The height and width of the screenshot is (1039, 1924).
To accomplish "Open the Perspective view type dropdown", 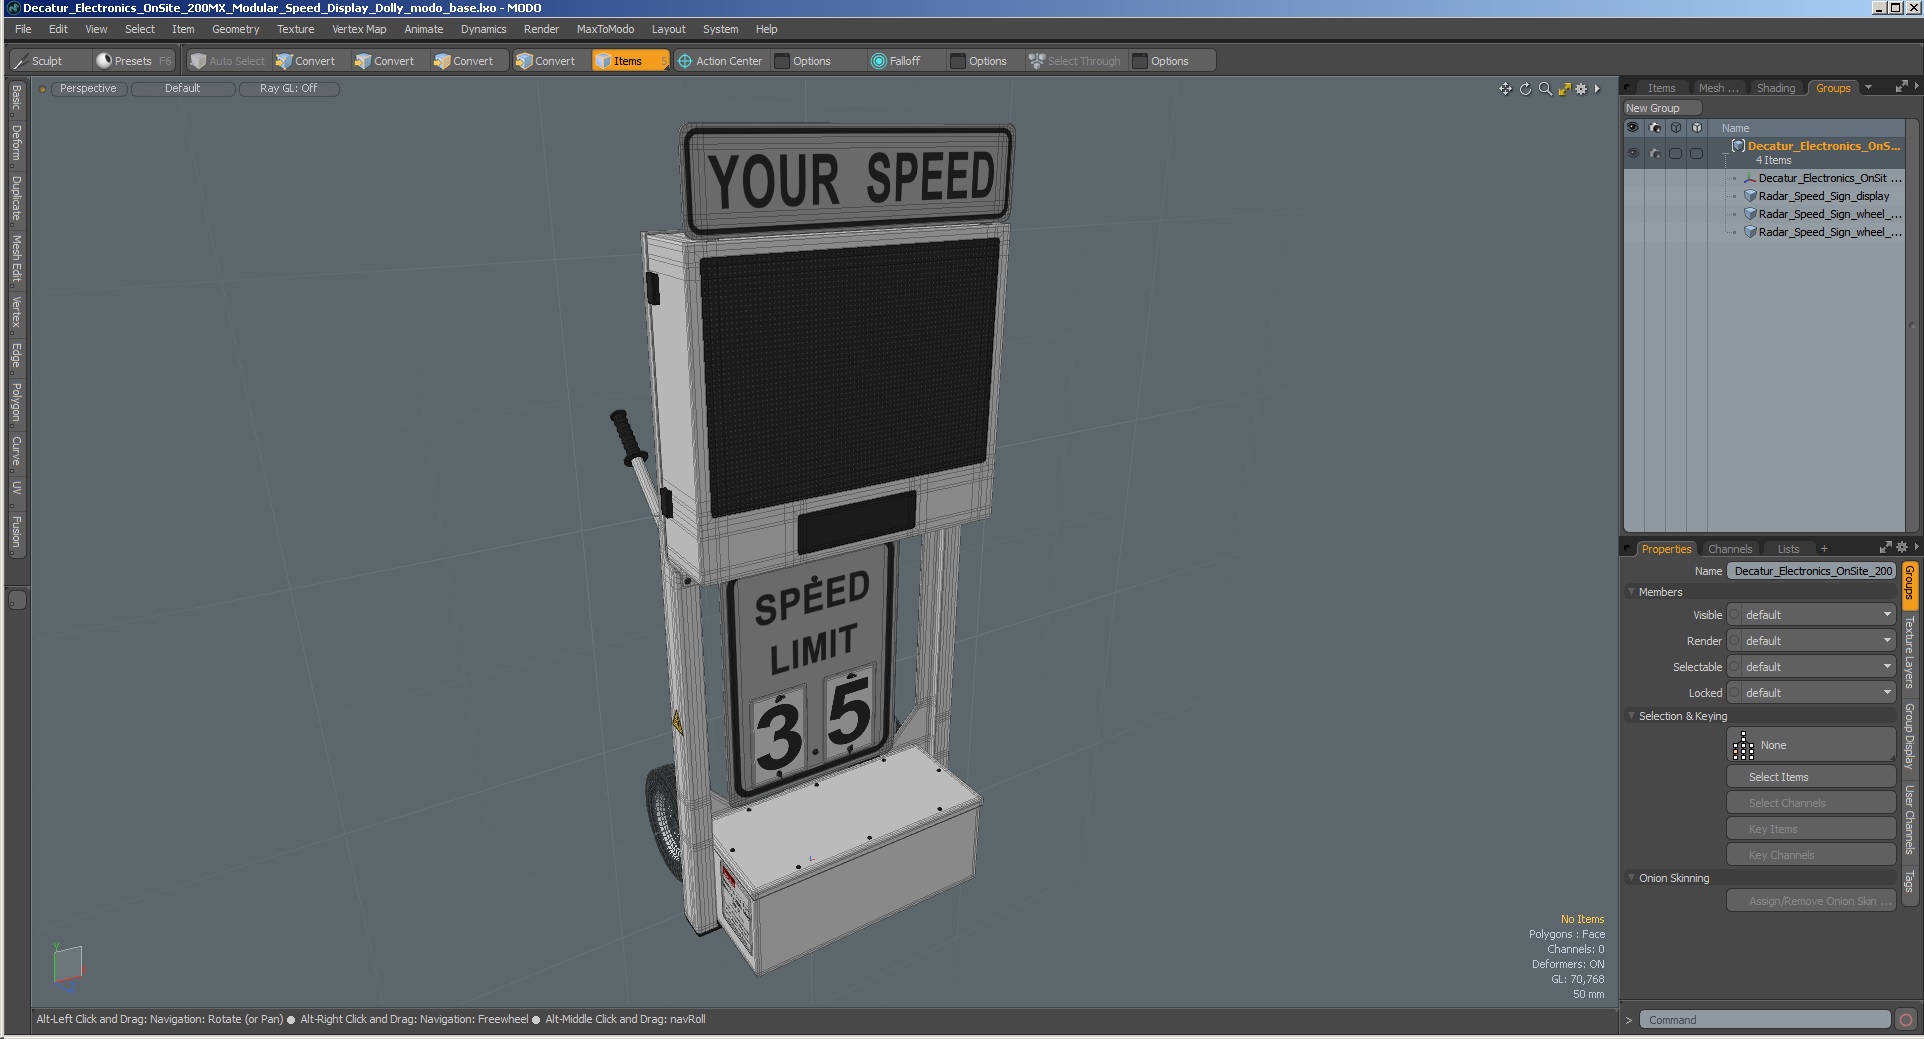I will pos(88,89).
